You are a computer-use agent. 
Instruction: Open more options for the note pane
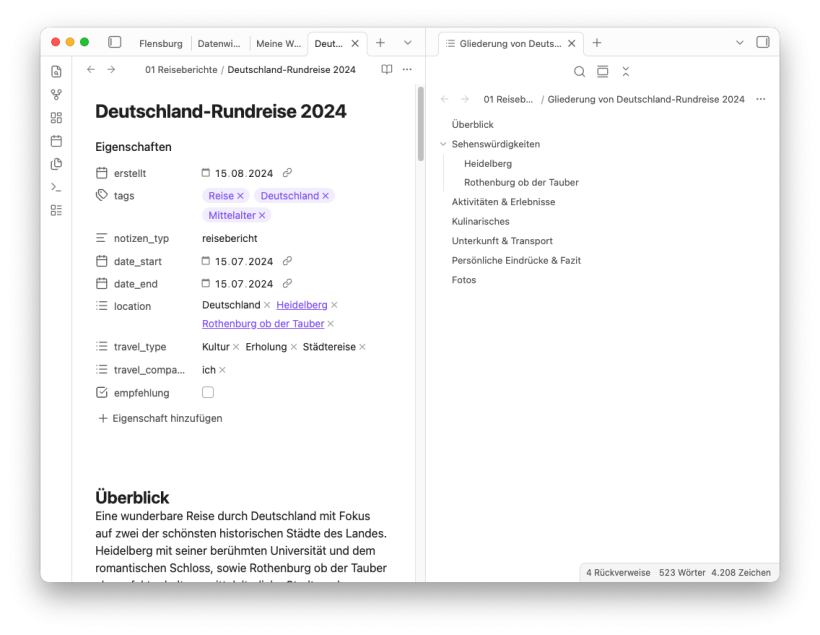coord(407,70)
